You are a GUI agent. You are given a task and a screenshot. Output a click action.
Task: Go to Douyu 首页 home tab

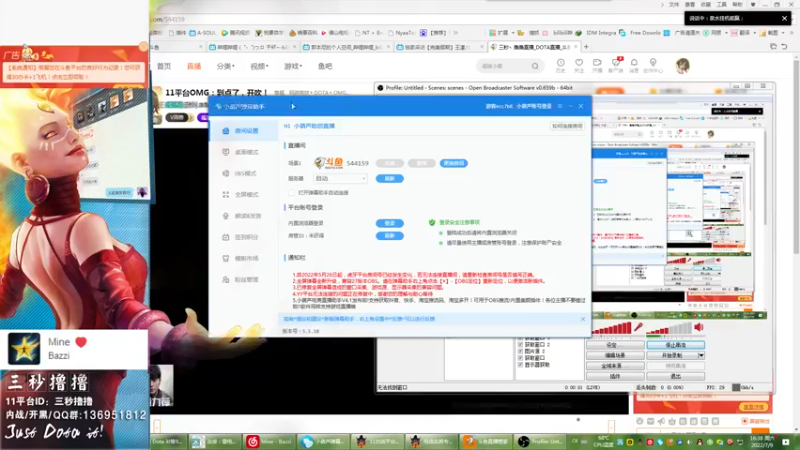[x=164, y=66]
